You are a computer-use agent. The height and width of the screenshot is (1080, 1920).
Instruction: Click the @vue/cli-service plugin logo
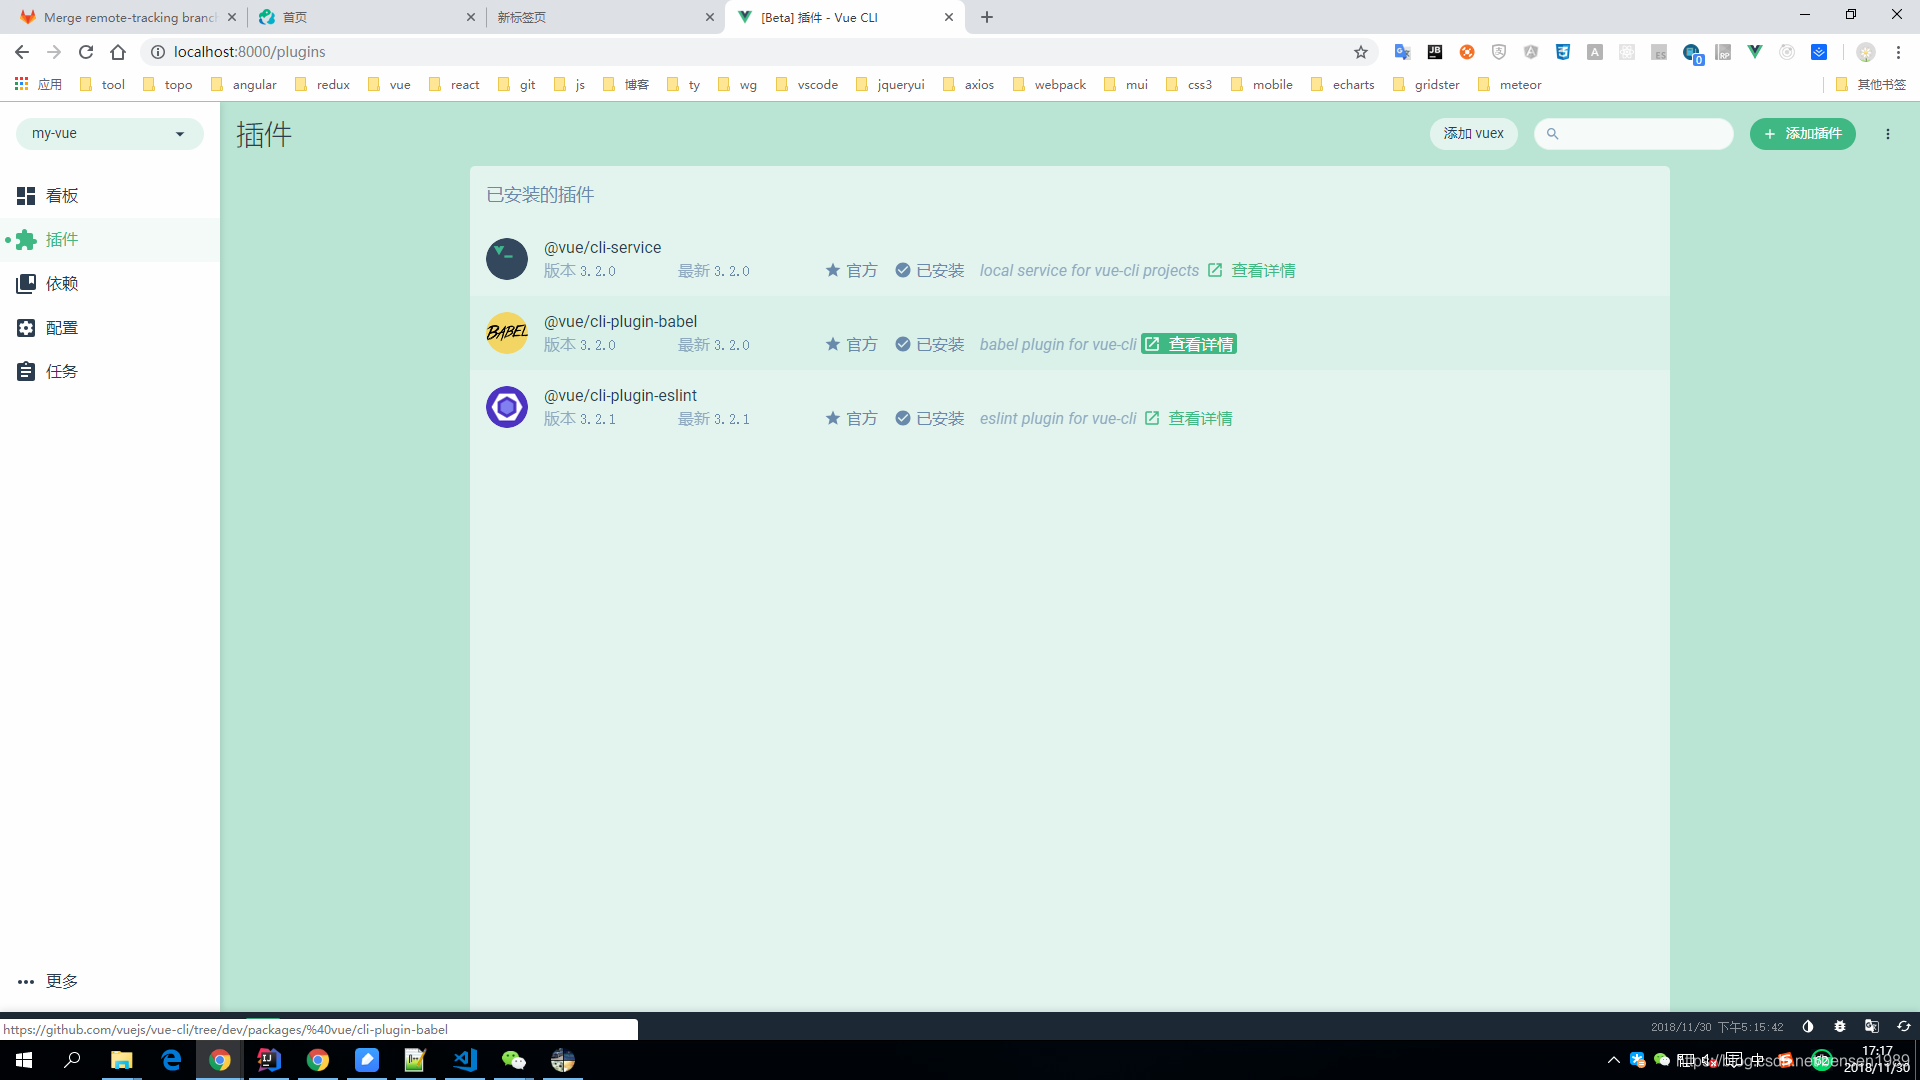point(507,259)
